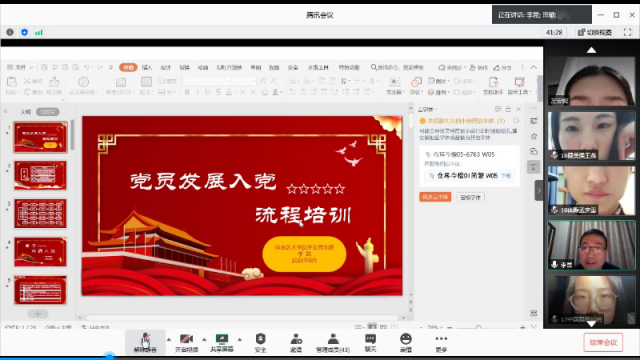Show the meeting info icon at the top-left
The height and width of the screenshot is (360, 640).
pyautogui.click(x=10, y=32)
